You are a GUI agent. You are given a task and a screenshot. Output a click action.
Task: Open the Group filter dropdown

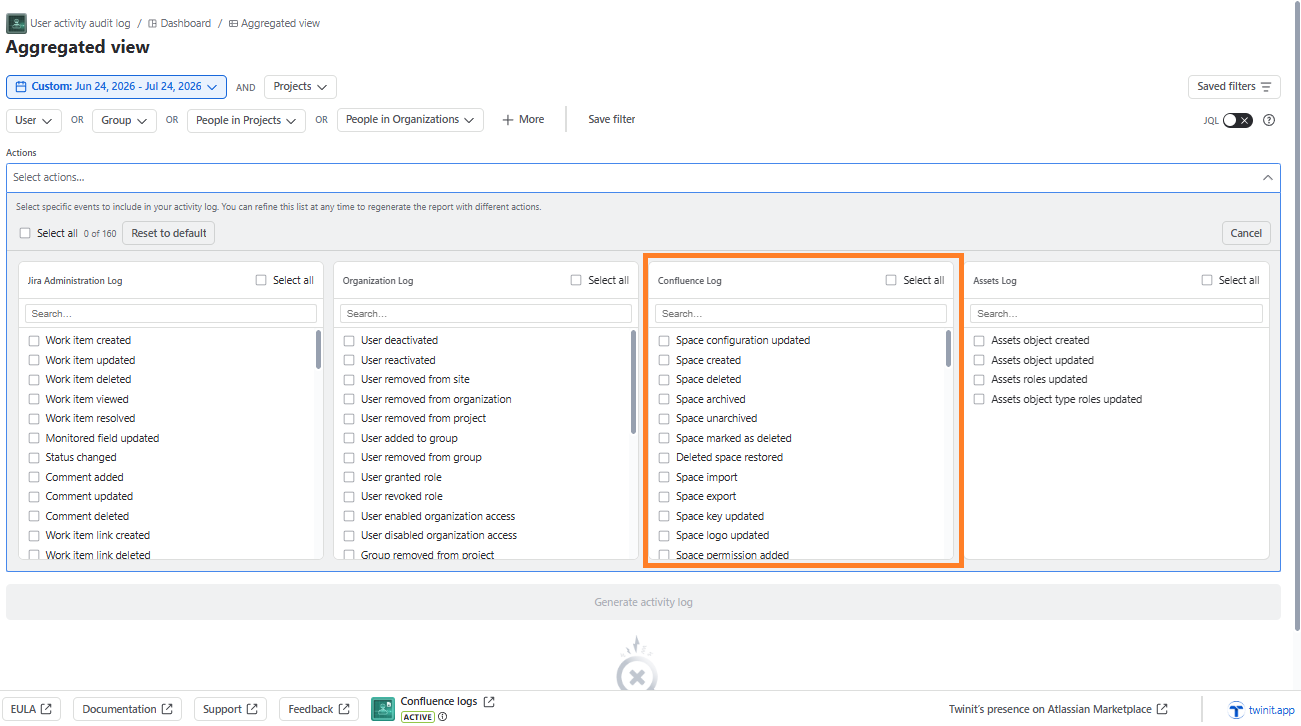coord(124,120)
